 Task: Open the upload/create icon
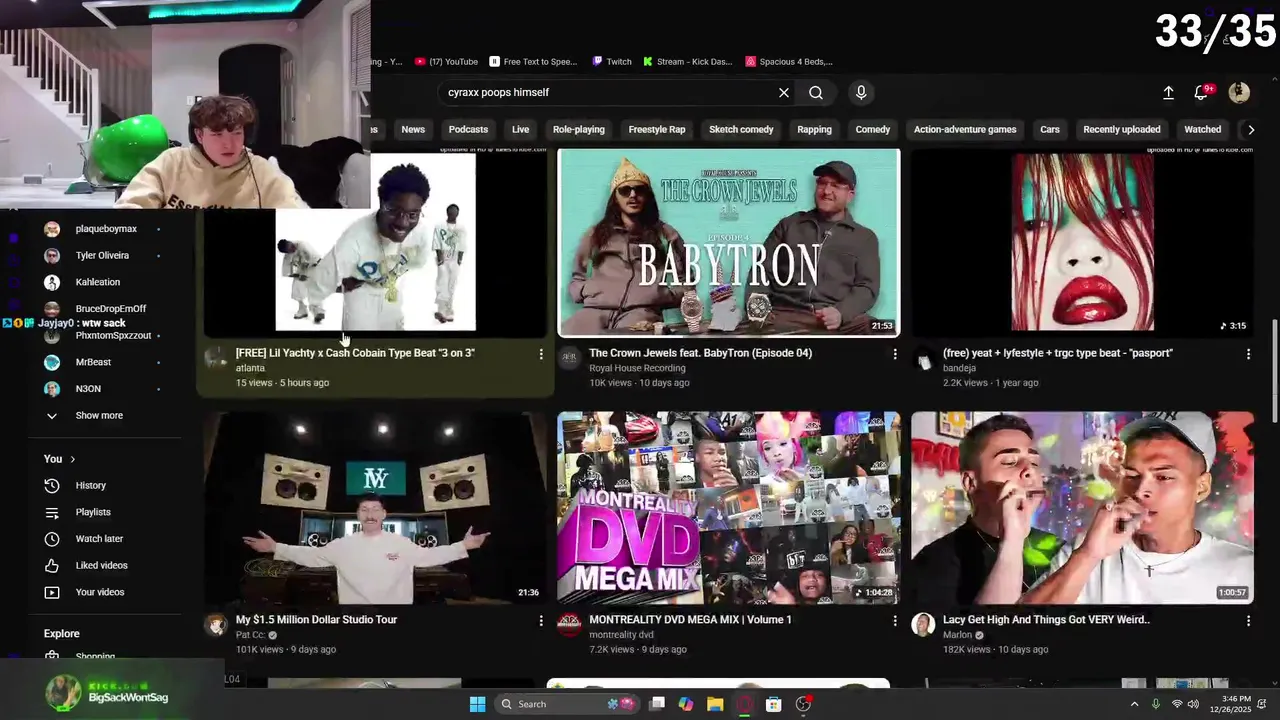pos(1168,93)
